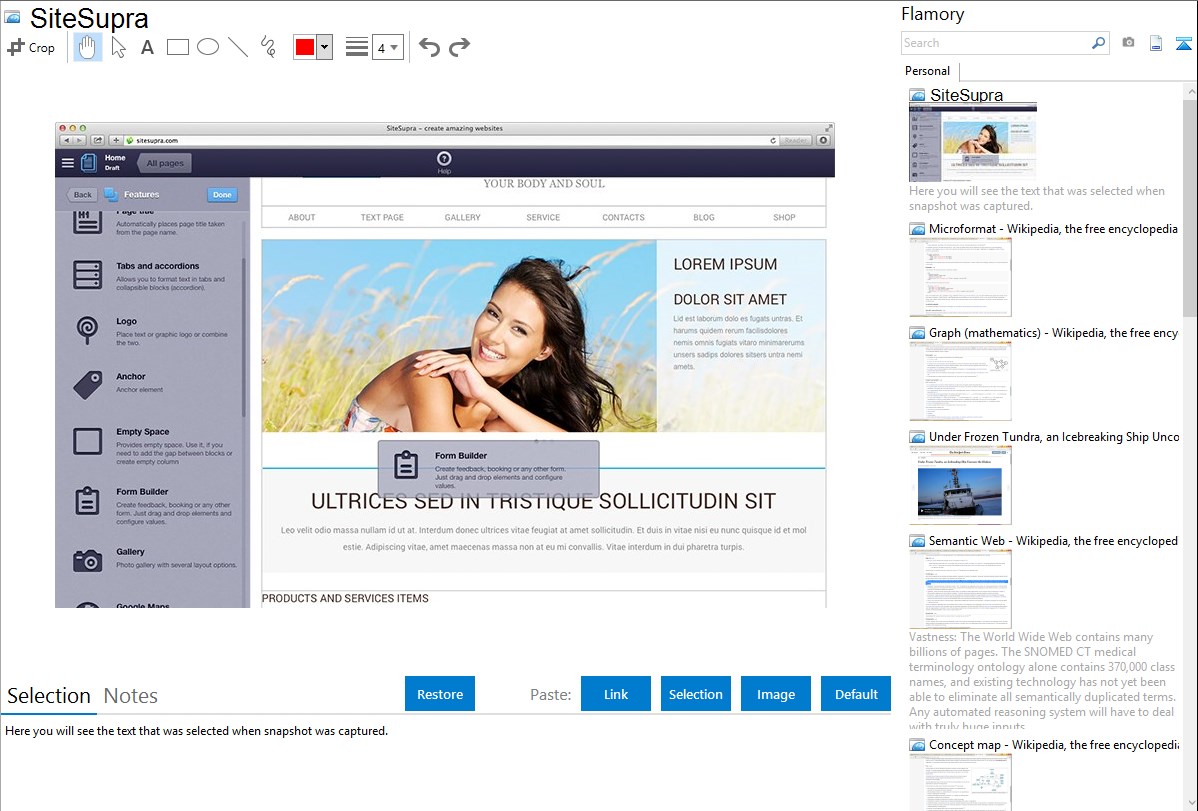Redo the annotation
This screenshot has height=811, width=1198.
[x=459, y=47]
